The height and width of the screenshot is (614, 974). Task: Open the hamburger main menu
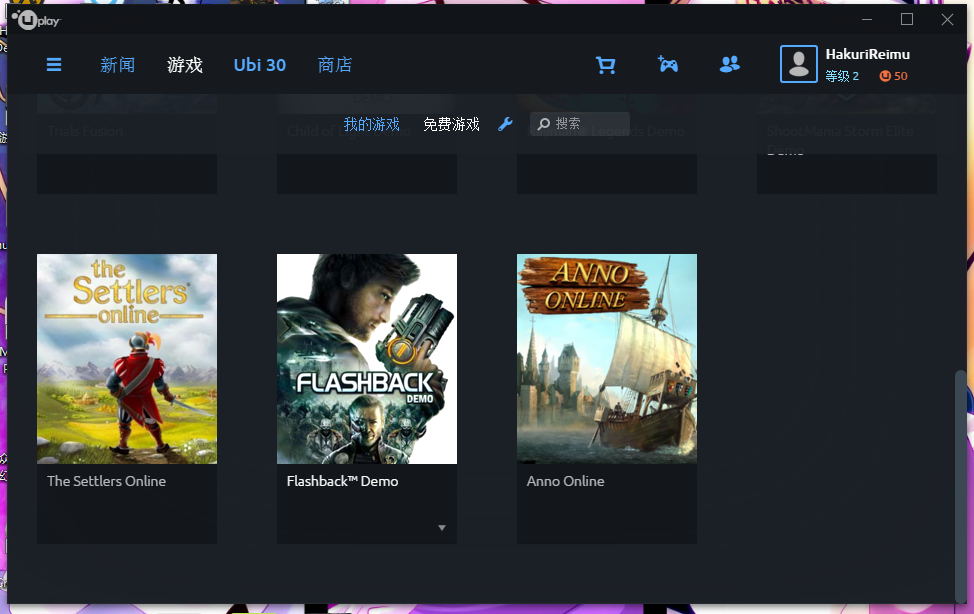click(54, 65)
